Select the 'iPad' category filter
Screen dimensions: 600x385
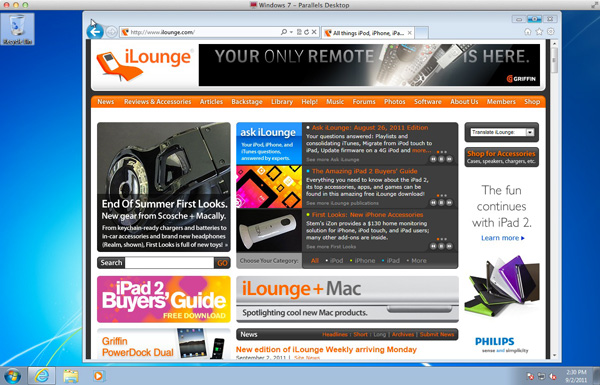393,261
